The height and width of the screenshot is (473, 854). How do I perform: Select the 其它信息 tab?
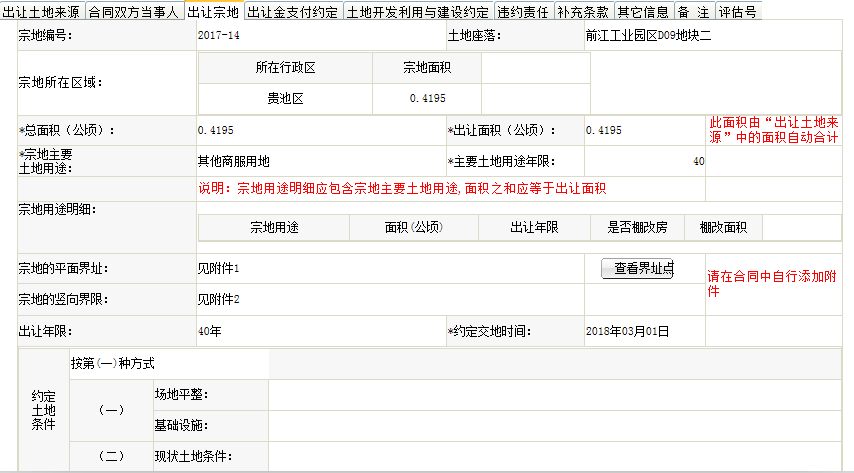tap(642, 12)
